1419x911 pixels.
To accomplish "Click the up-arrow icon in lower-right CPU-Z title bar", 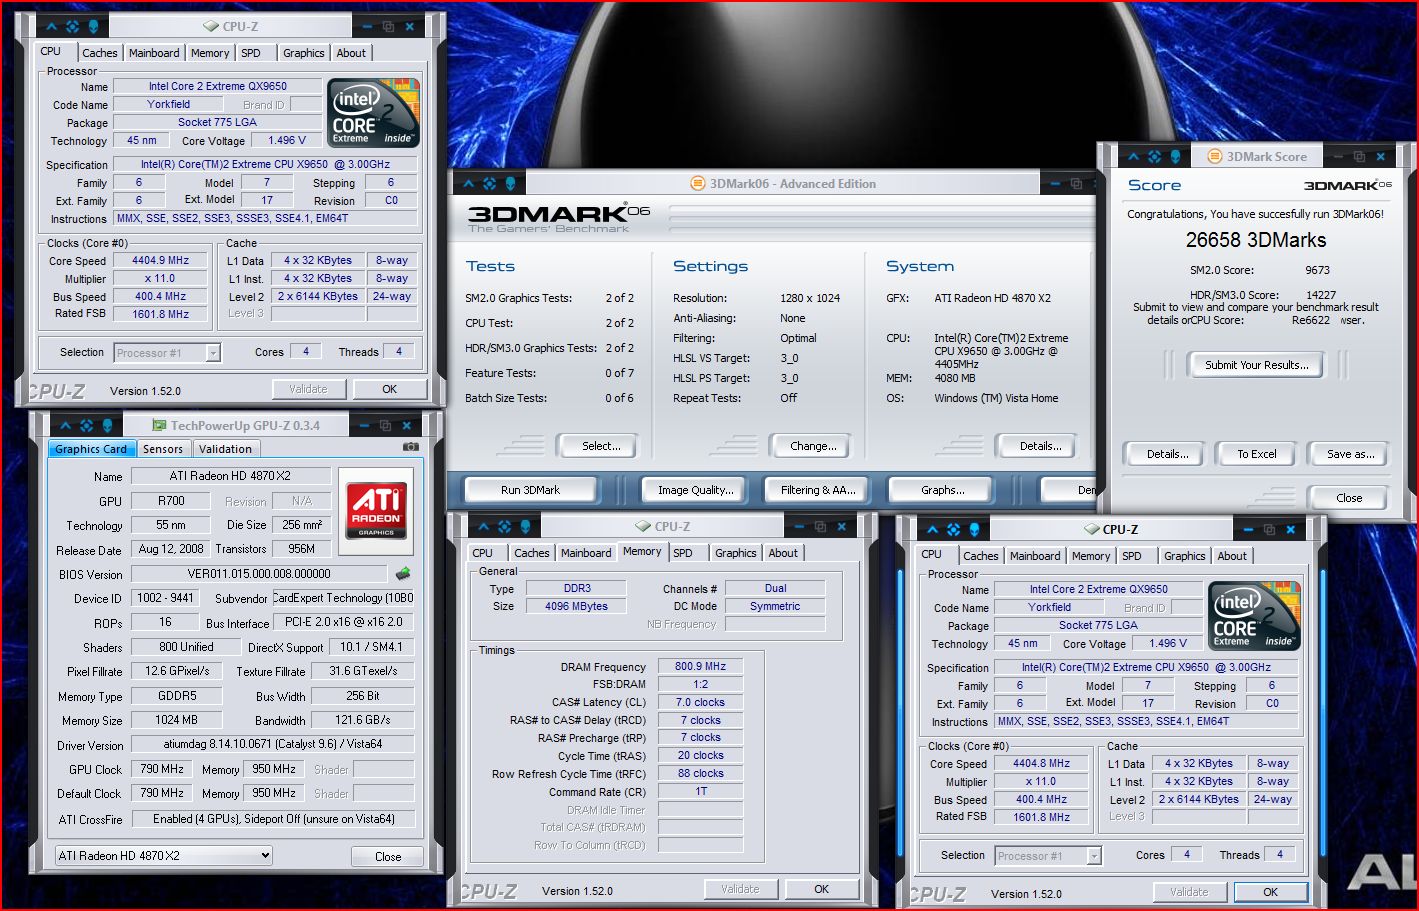I will point(932,529).
